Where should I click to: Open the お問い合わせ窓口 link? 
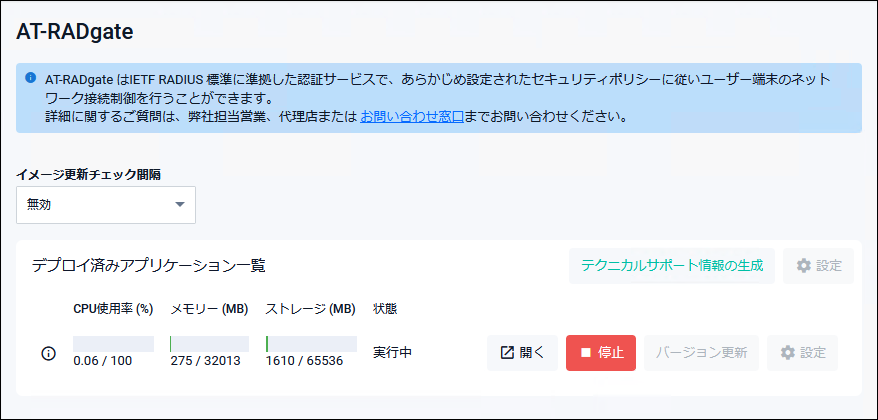click(x=412, y=118)
